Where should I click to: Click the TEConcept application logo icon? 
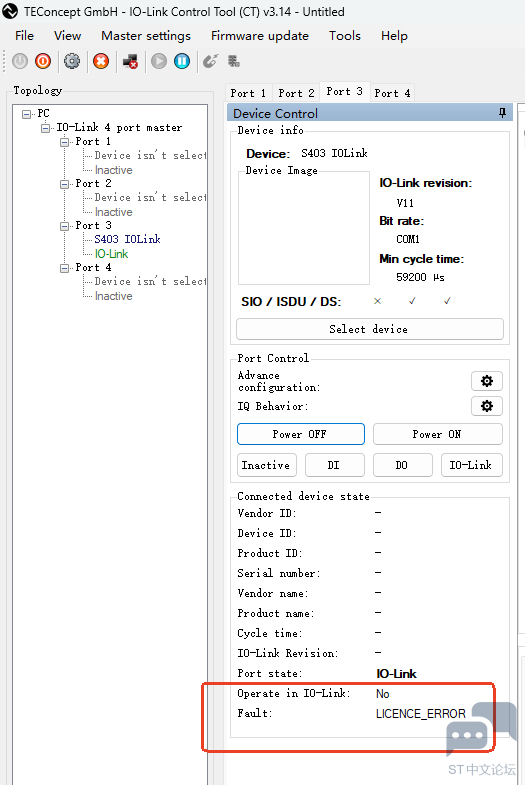pos(10,11)
